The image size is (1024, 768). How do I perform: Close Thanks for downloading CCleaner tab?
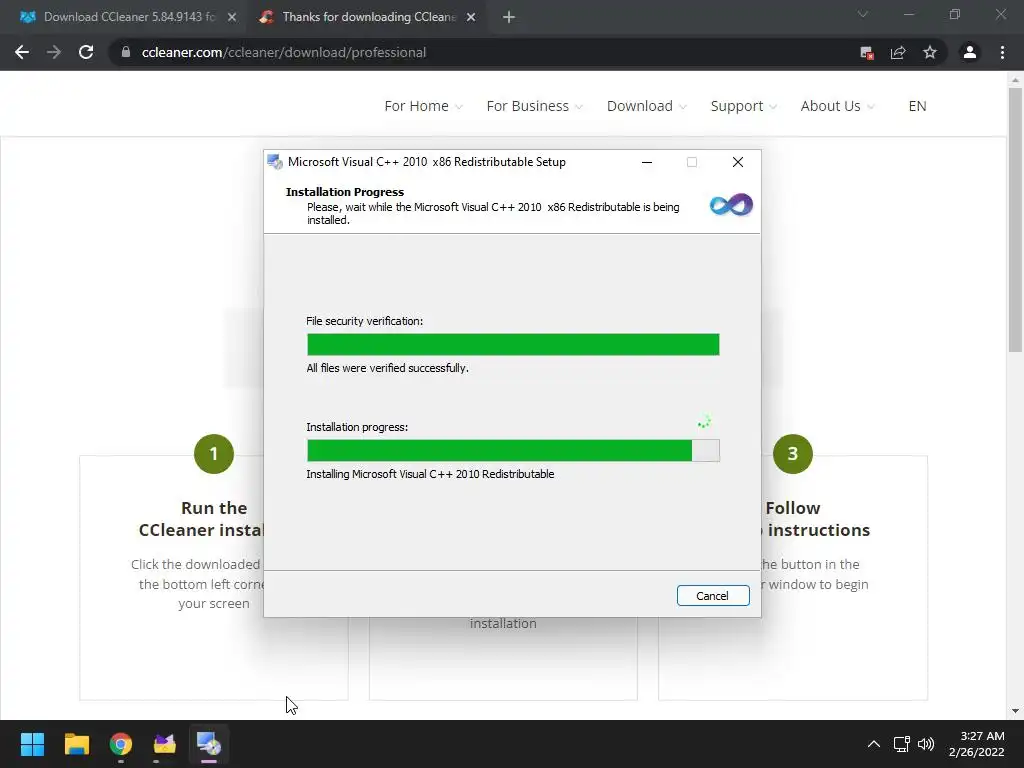pos(471,18)
